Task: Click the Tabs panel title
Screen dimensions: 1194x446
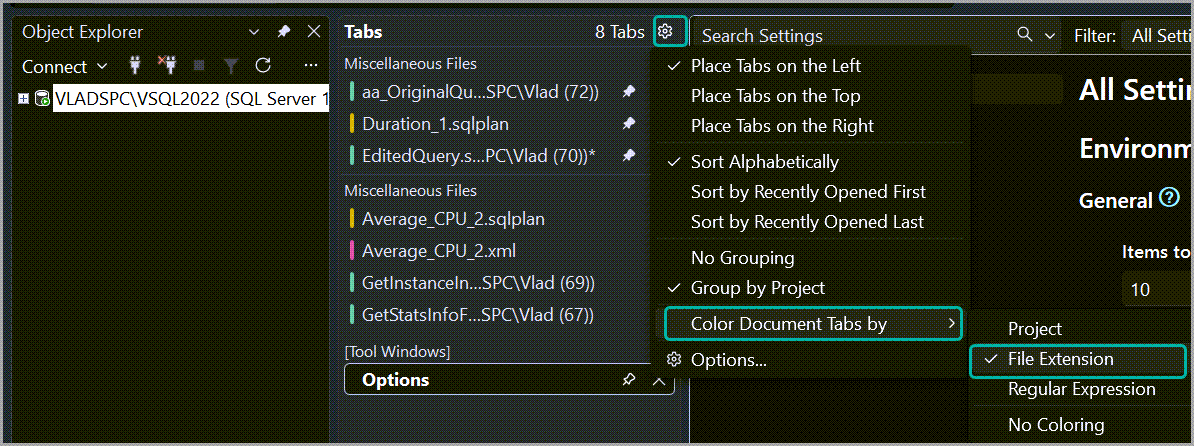Action: pos(363,32)
